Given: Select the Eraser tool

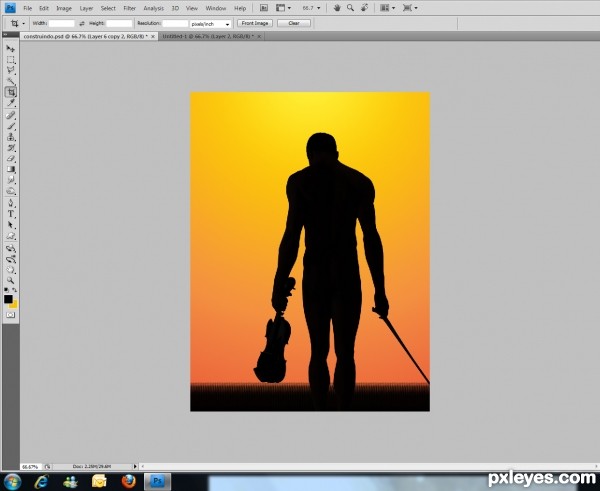Looking at the screenshot, I should click(10, 158).
